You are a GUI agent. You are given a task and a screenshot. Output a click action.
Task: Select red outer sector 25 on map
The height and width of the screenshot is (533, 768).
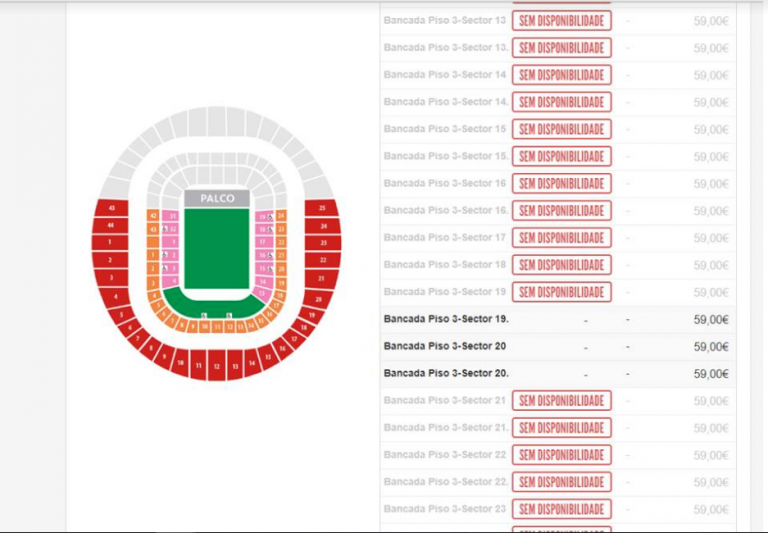click(x=322, y=208)
